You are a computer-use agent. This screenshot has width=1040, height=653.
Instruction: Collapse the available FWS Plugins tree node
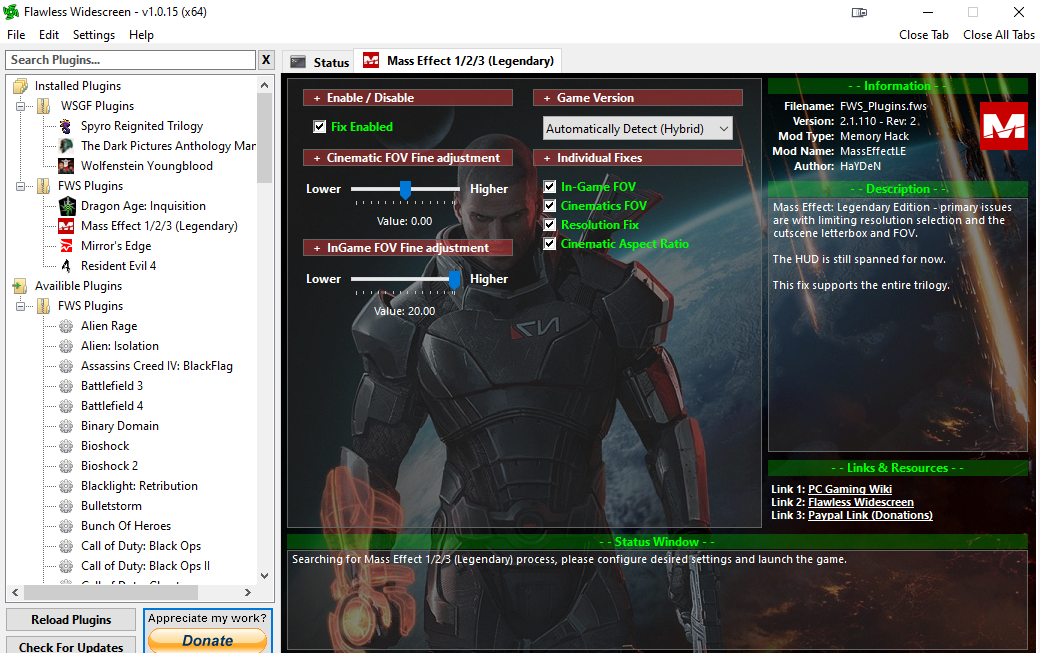click(21, 306)
